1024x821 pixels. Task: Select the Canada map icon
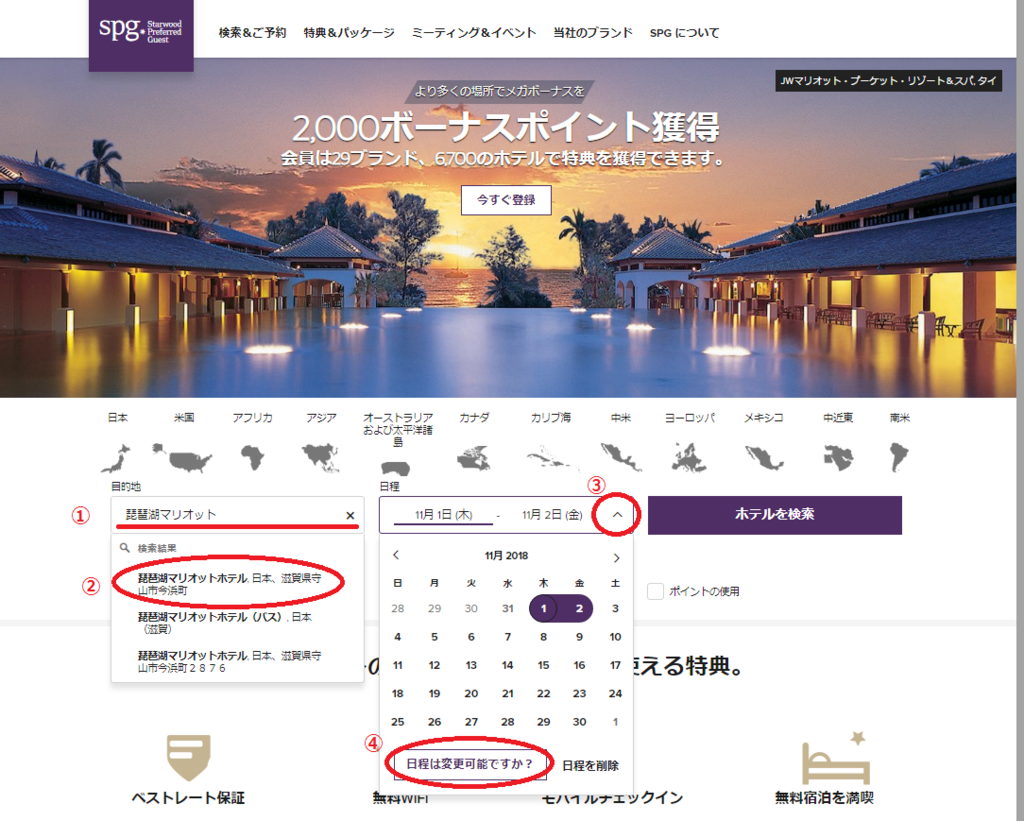pos(474,458)
